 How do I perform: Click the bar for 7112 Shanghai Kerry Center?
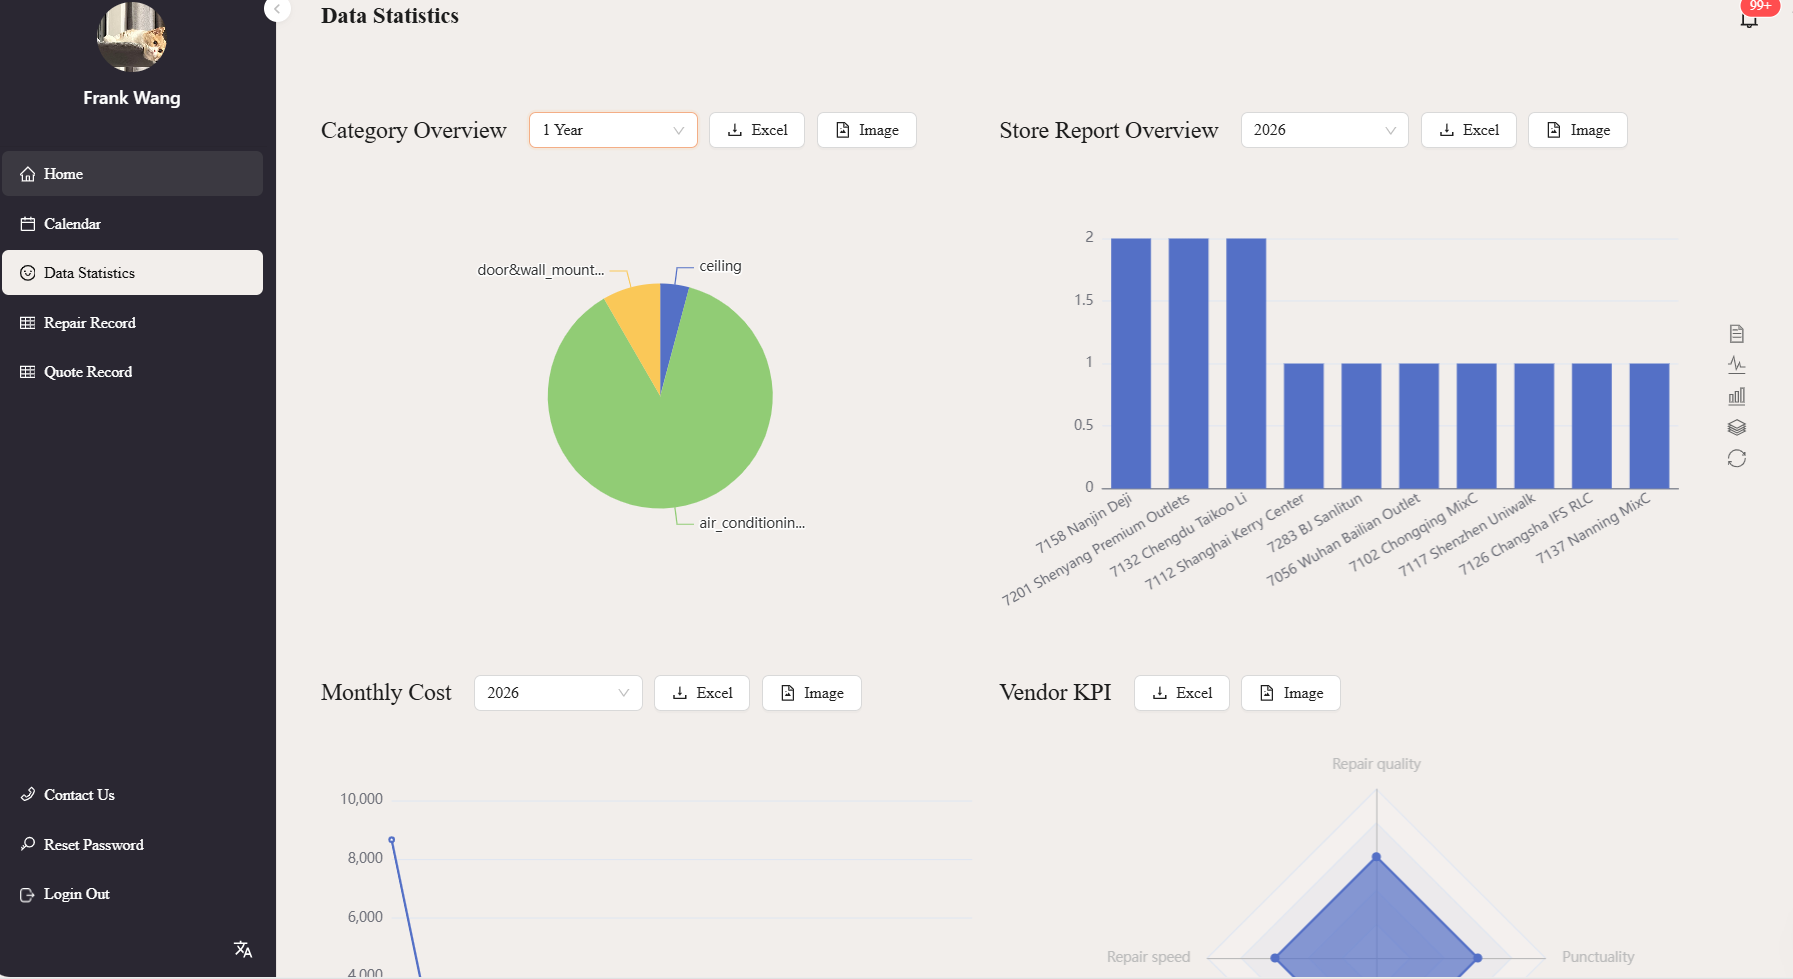tap(1304, 426)
